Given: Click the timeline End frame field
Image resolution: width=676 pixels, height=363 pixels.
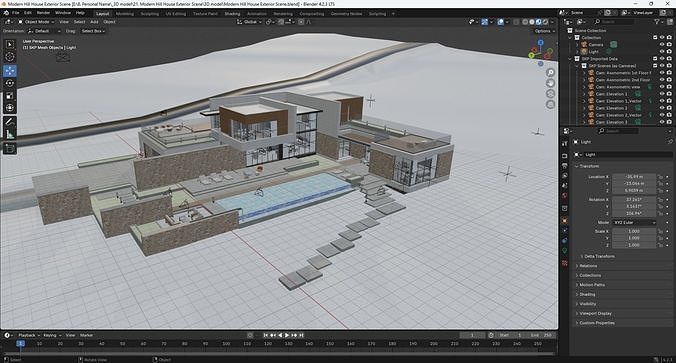Looking at the screenshot, I should (x=541, y=335).
